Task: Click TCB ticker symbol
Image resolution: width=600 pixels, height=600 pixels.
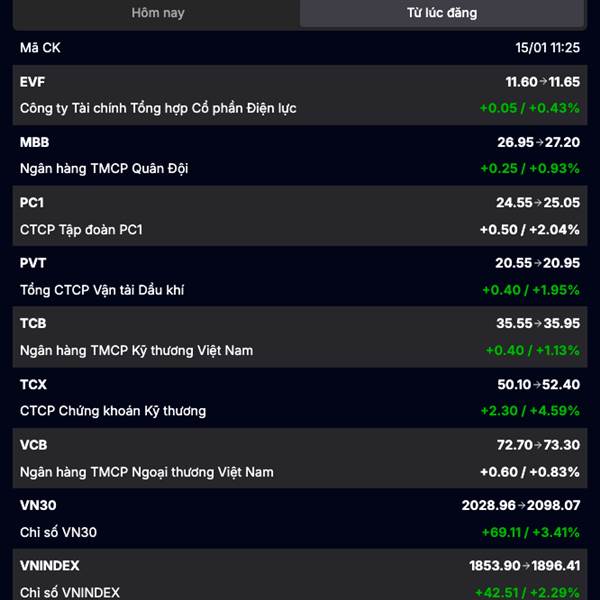Action: tap(33, 323)
